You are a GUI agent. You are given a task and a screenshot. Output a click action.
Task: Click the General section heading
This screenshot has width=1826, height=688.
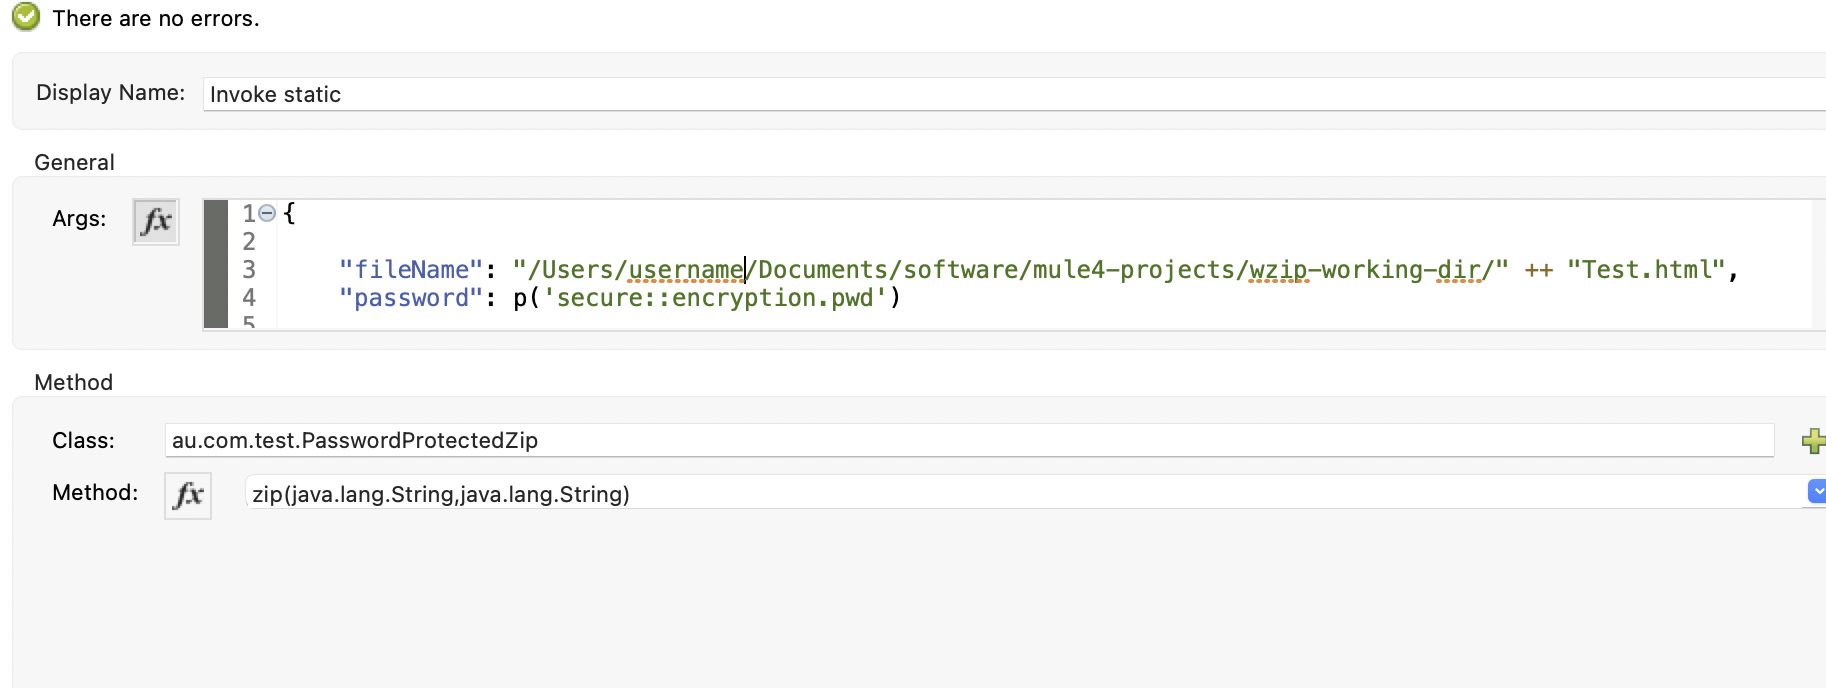click(x=74, y=162)
